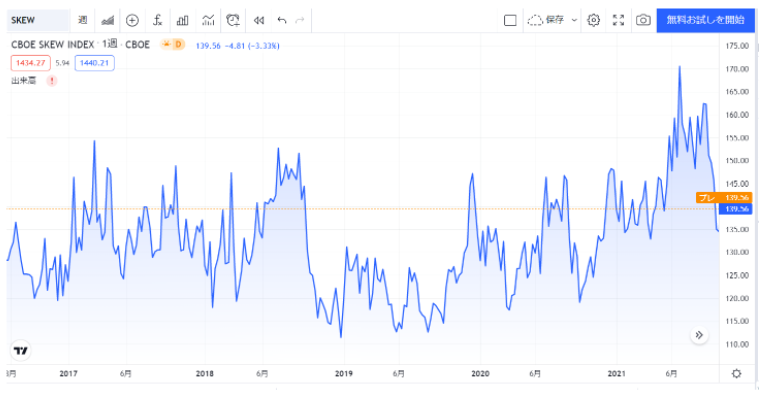This screenshot has height=407, width=766.
Task: Redo the last chart action
Action: pyautogui.click(x=300, y=20)
